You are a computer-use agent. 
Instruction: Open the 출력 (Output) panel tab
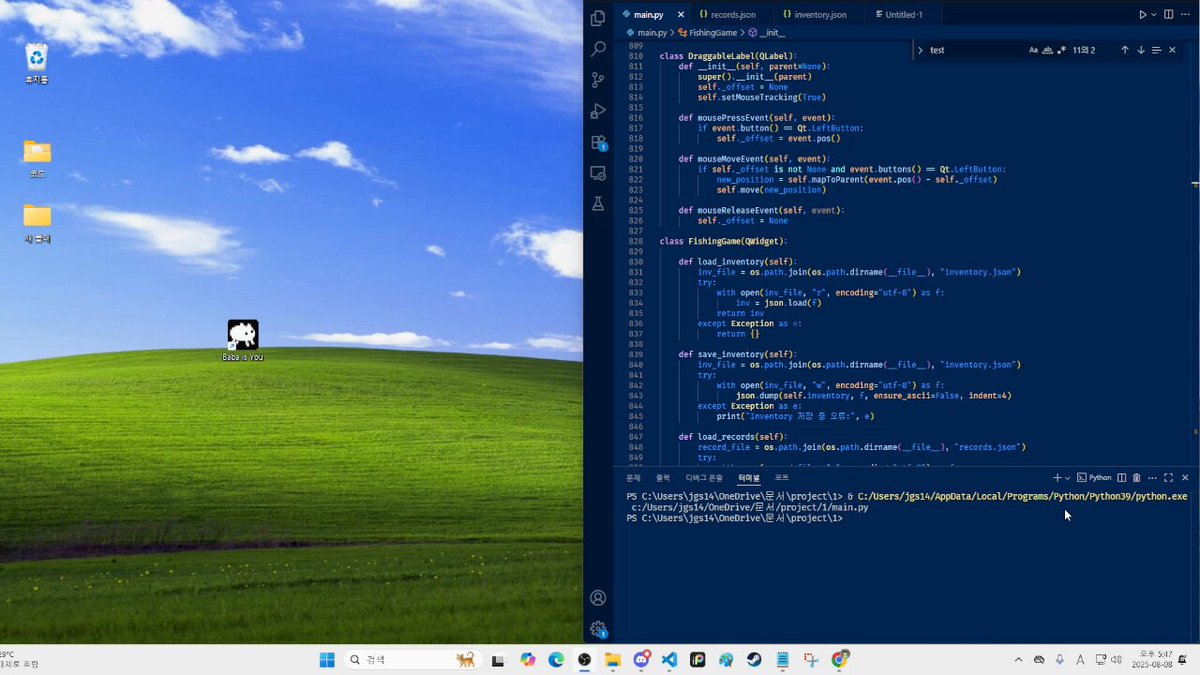pyautogui.click(x=662, y=478)
